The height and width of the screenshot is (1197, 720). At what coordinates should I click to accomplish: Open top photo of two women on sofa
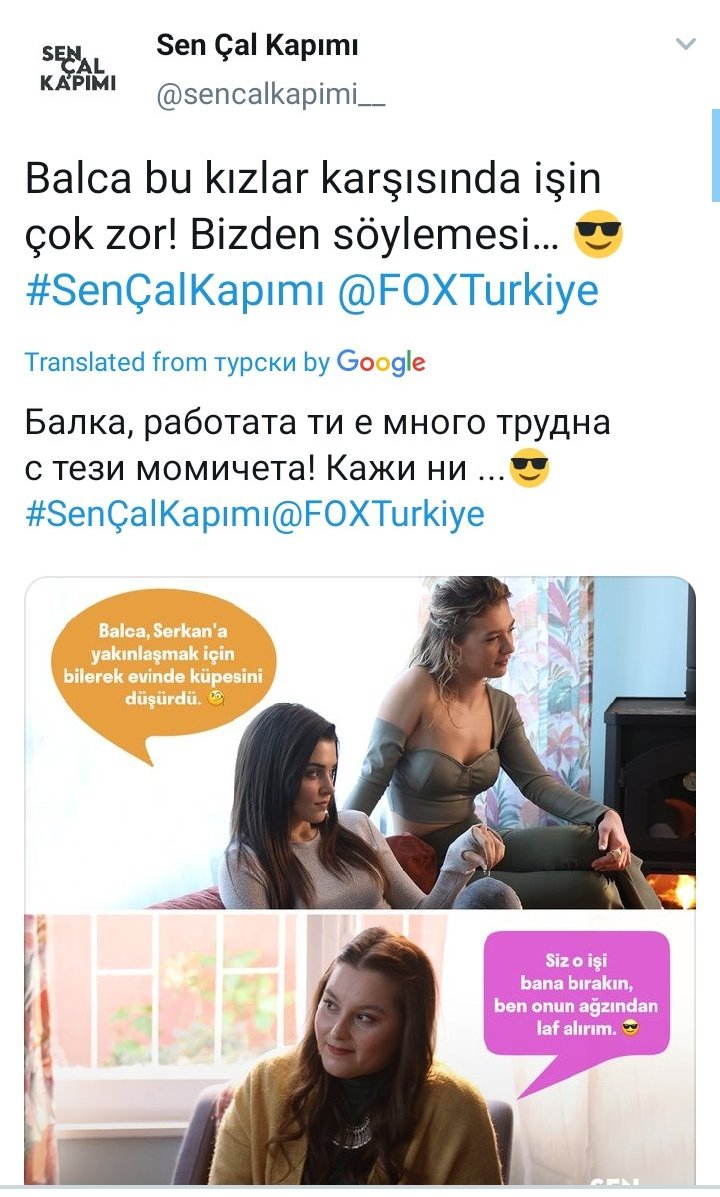[x=360, y=744]
